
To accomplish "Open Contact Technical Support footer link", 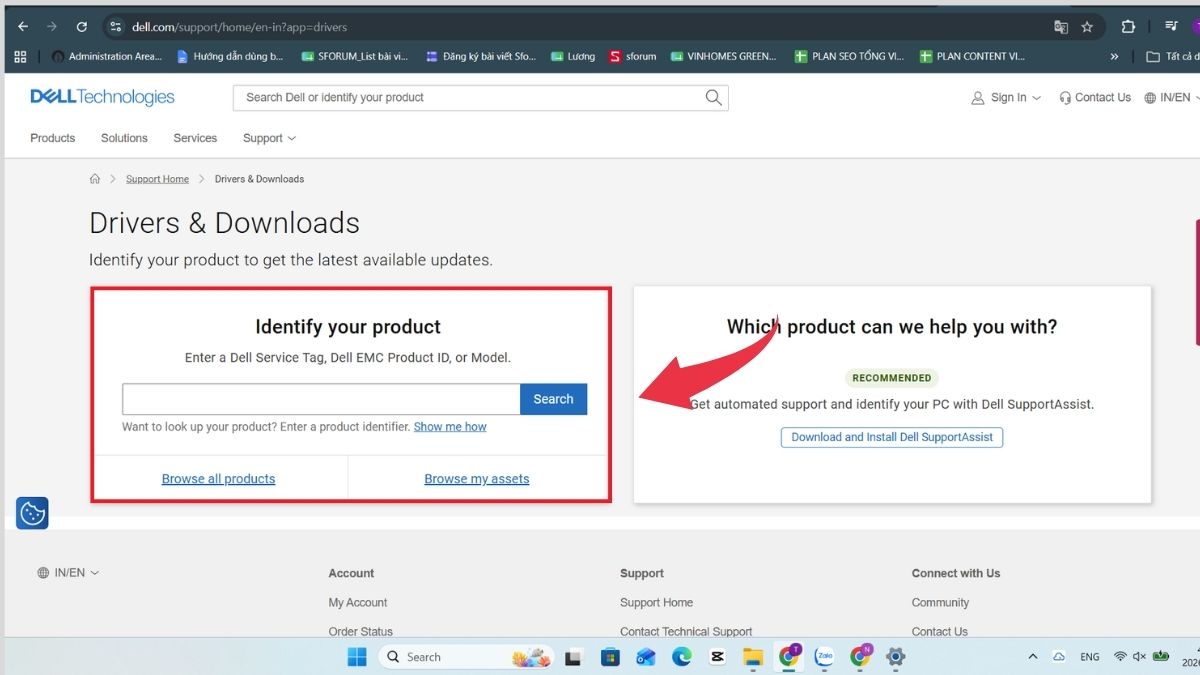I will (x=686, y=631).
